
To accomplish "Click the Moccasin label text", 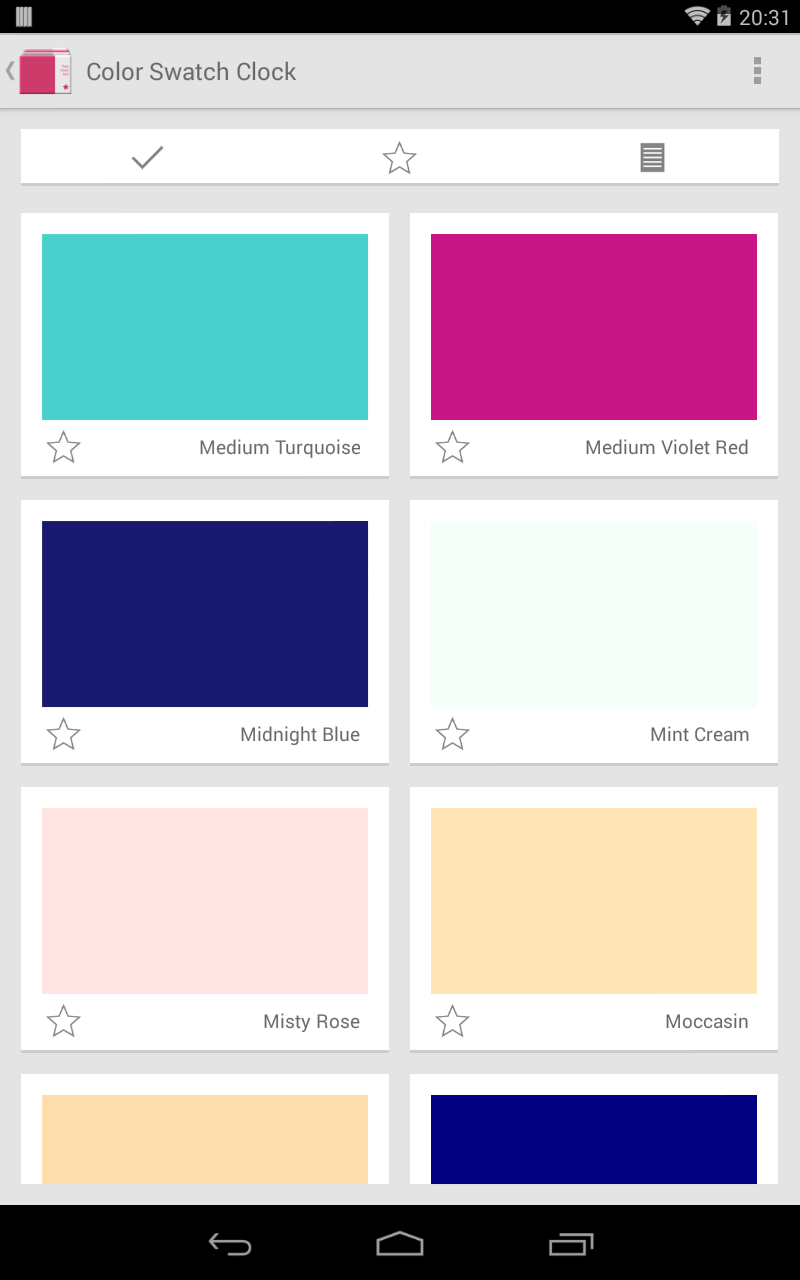I will point(706,1021).
